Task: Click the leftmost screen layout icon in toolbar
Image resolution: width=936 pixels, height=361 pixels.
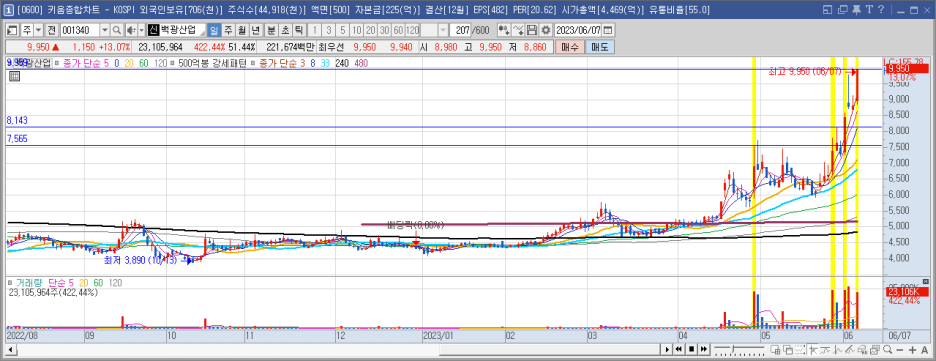Action: (12, 30)
